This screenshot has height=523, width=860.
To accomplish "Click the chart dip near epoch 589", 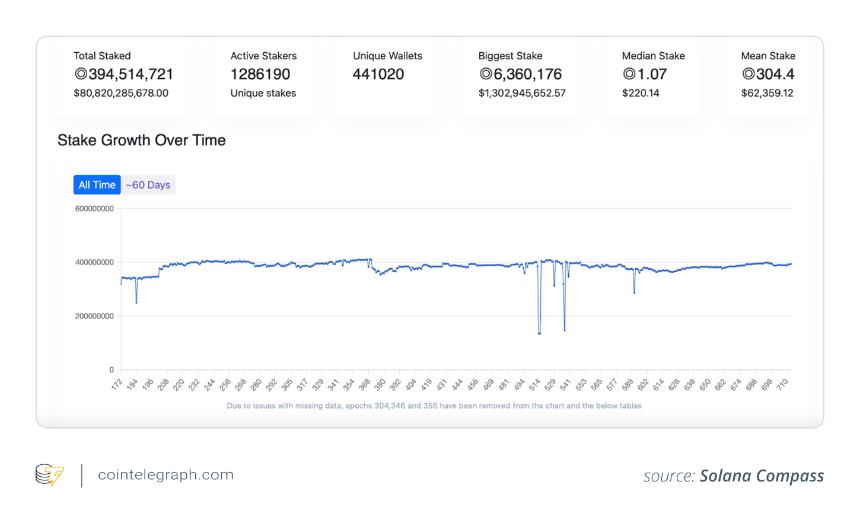I will coord(634,292).
